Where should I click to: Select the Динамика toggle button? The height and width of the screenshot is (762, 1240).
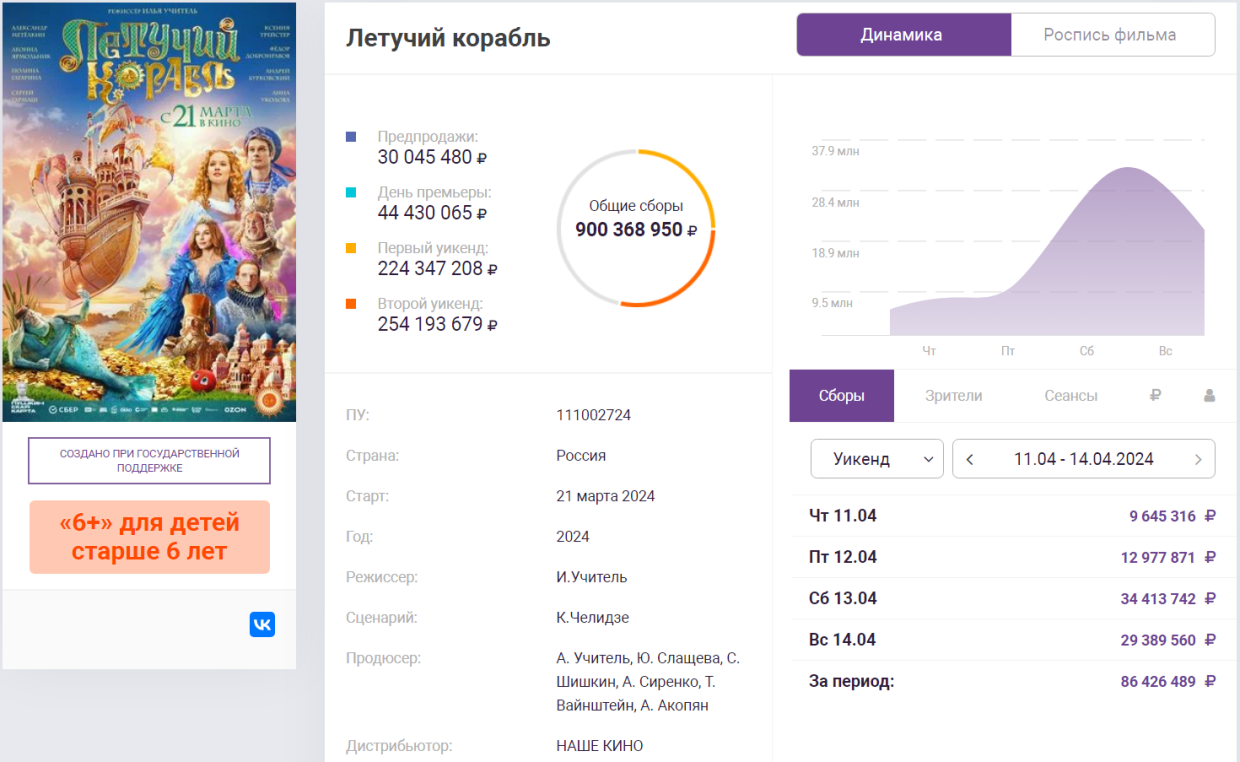[x=901, y=35]
